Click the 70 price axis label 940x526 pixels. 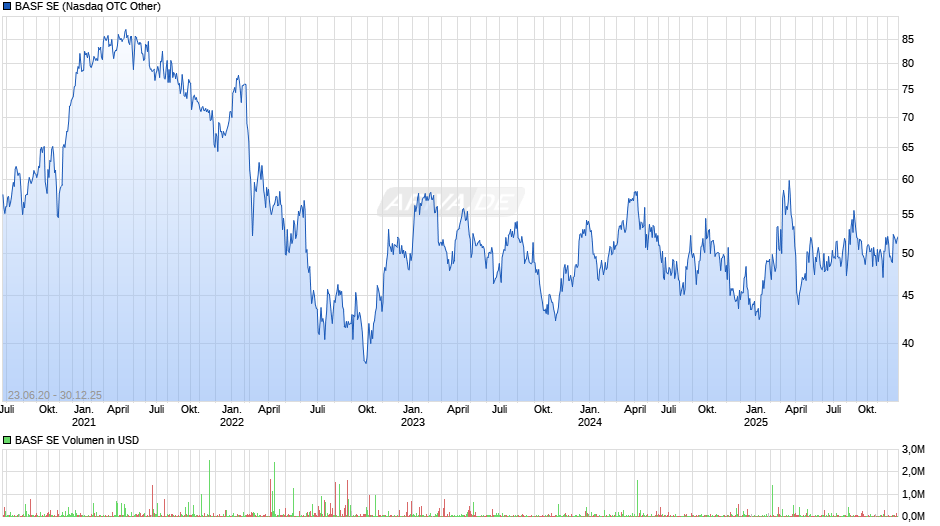[908, 118]
